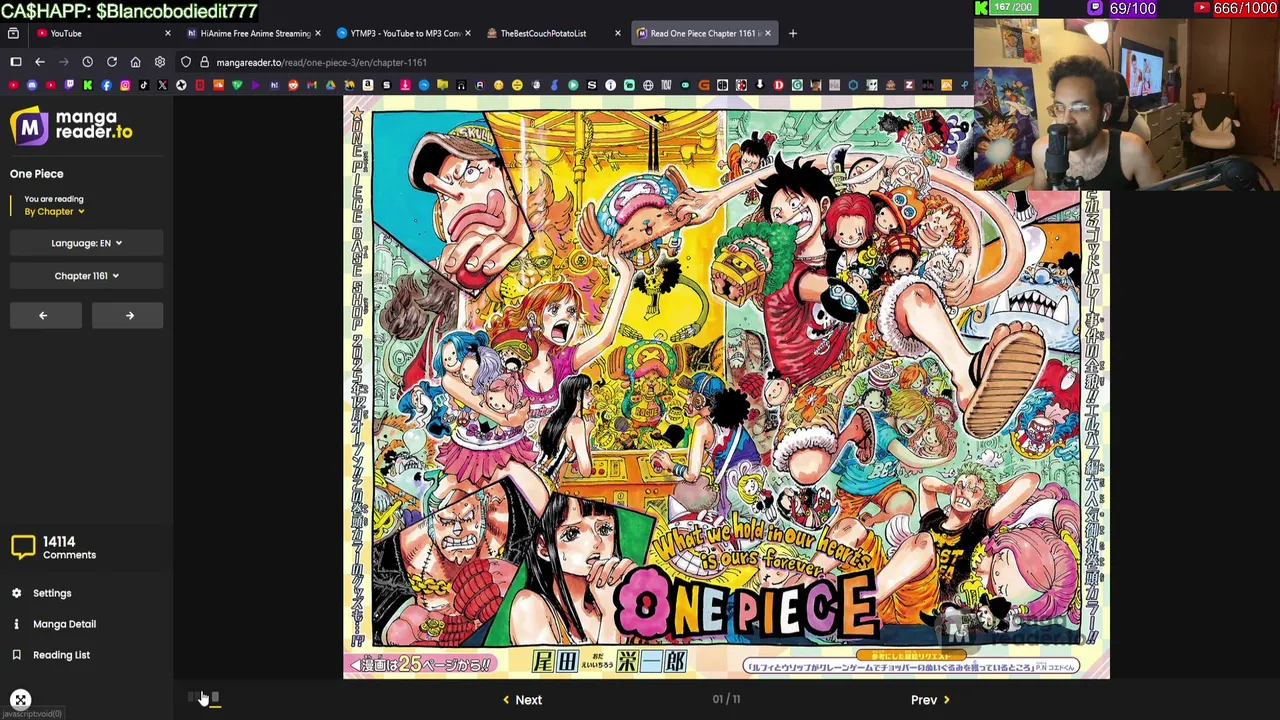Open the Google Drive bookmark icon
This screenshot has height=720, width=1280.
[x=330, y=85]
